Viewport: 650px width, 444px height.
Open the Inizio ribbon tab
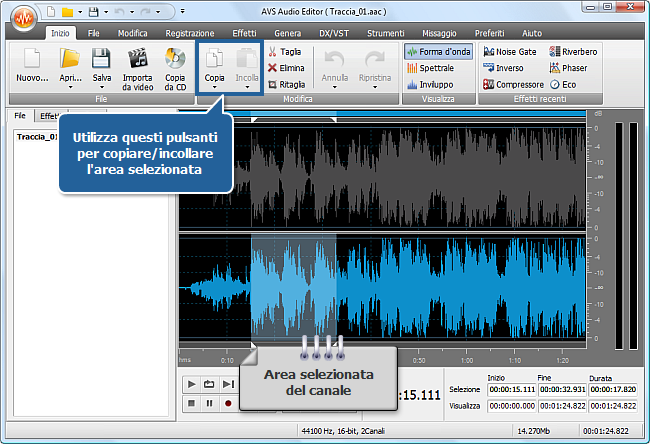pos(60,33)
